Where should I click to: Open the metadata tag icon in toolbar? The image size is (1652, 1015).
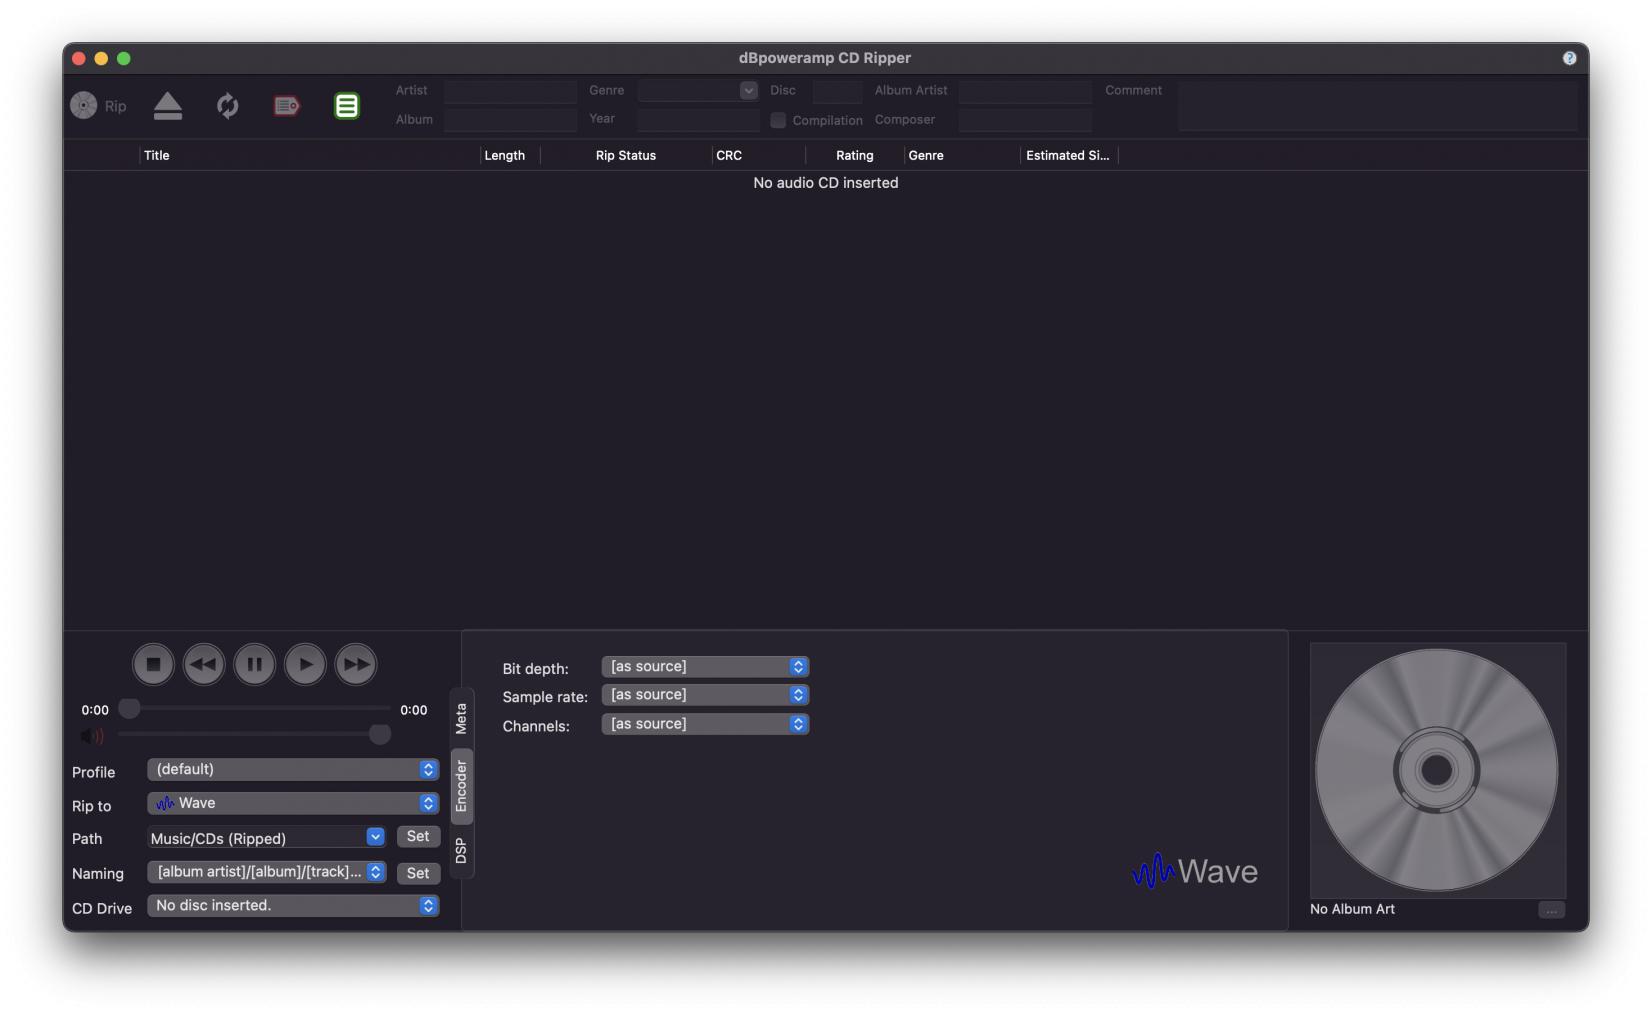[287, 106]
